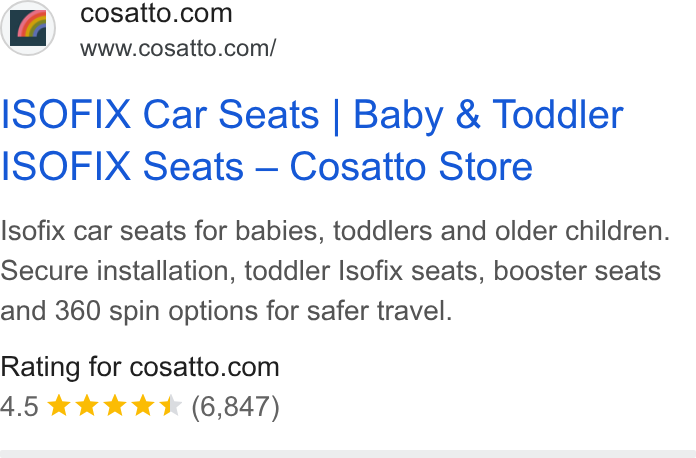
Task: Click the gray divider bar below the result
Action: click(348, 454)
